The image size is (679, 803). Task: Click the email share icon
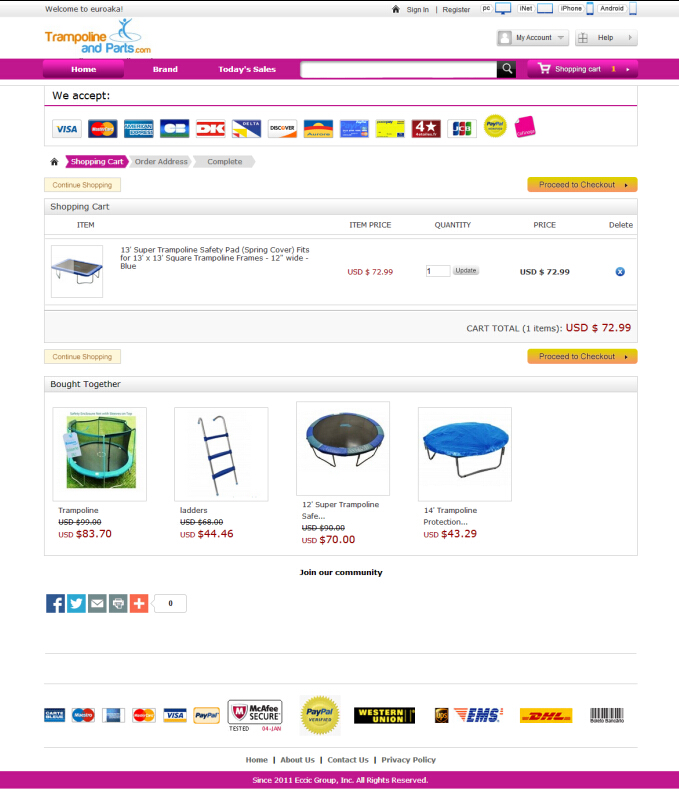pos(97,603)
